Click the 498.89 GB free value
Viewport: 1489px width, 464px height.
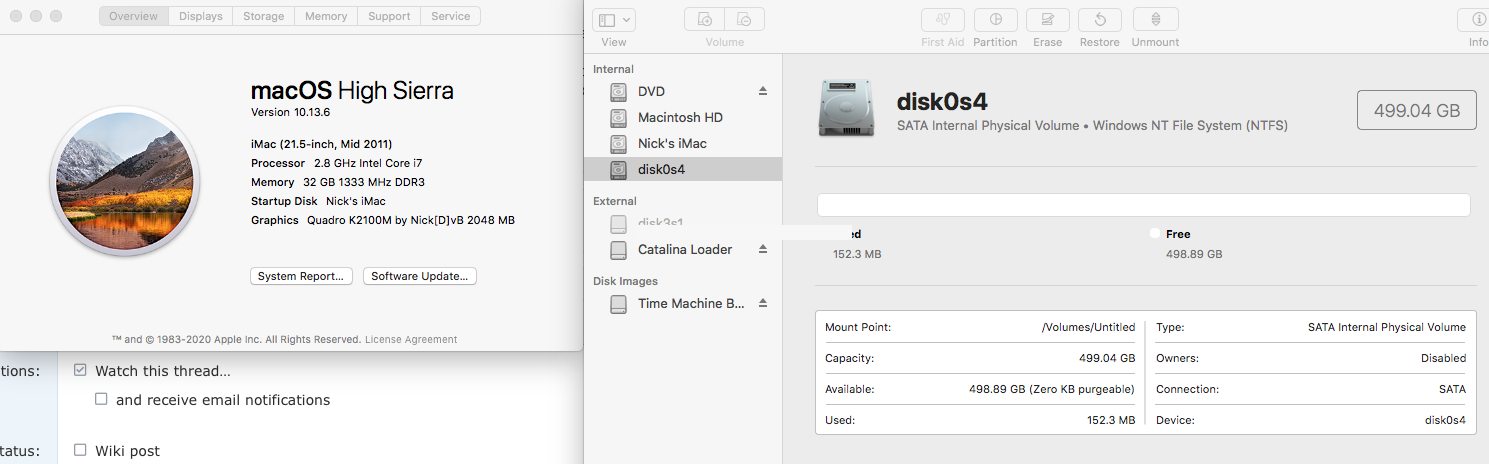point(1194,254)
